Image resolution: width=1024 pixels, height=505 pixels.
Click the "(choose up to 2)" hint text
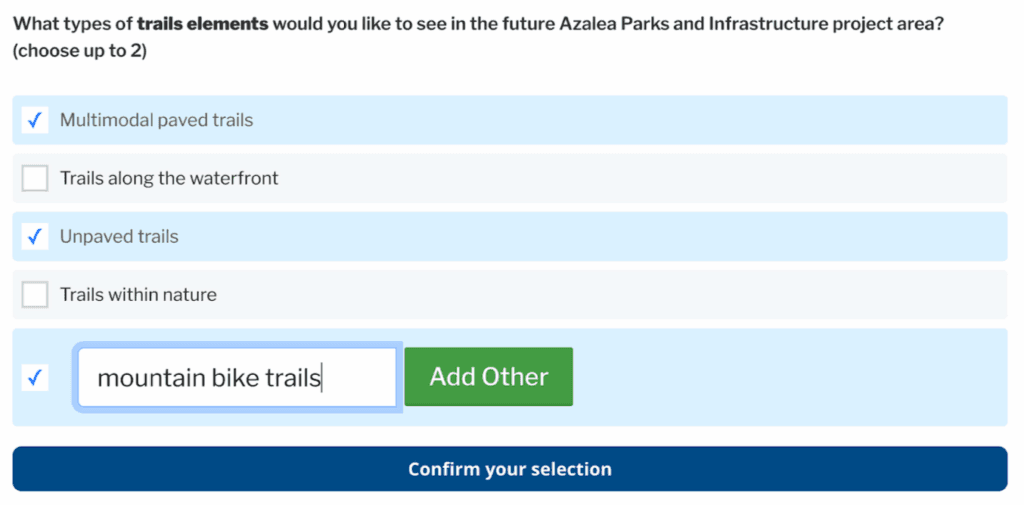(80, 51)
